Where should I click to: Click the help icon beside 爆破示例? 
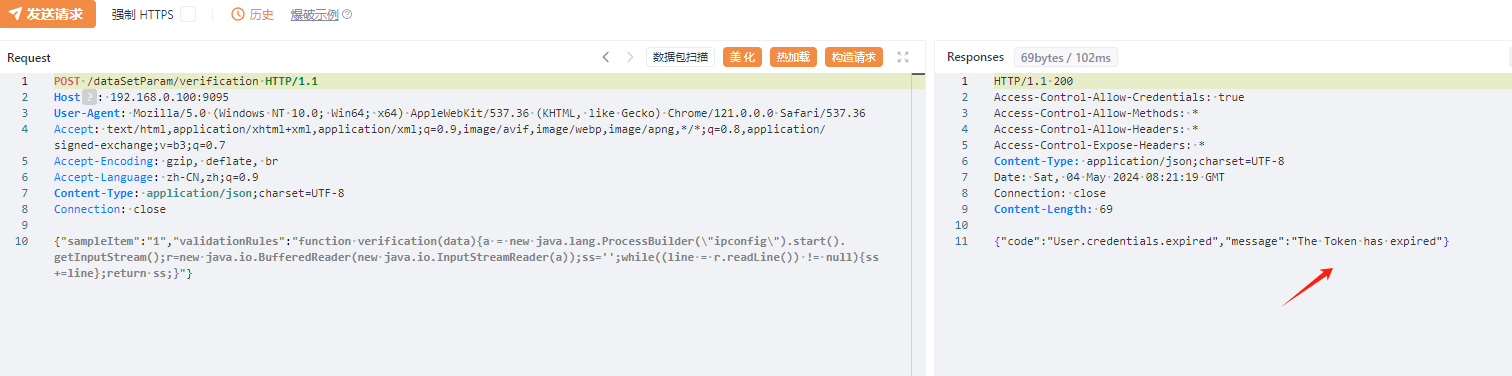[x=347, y=15]
